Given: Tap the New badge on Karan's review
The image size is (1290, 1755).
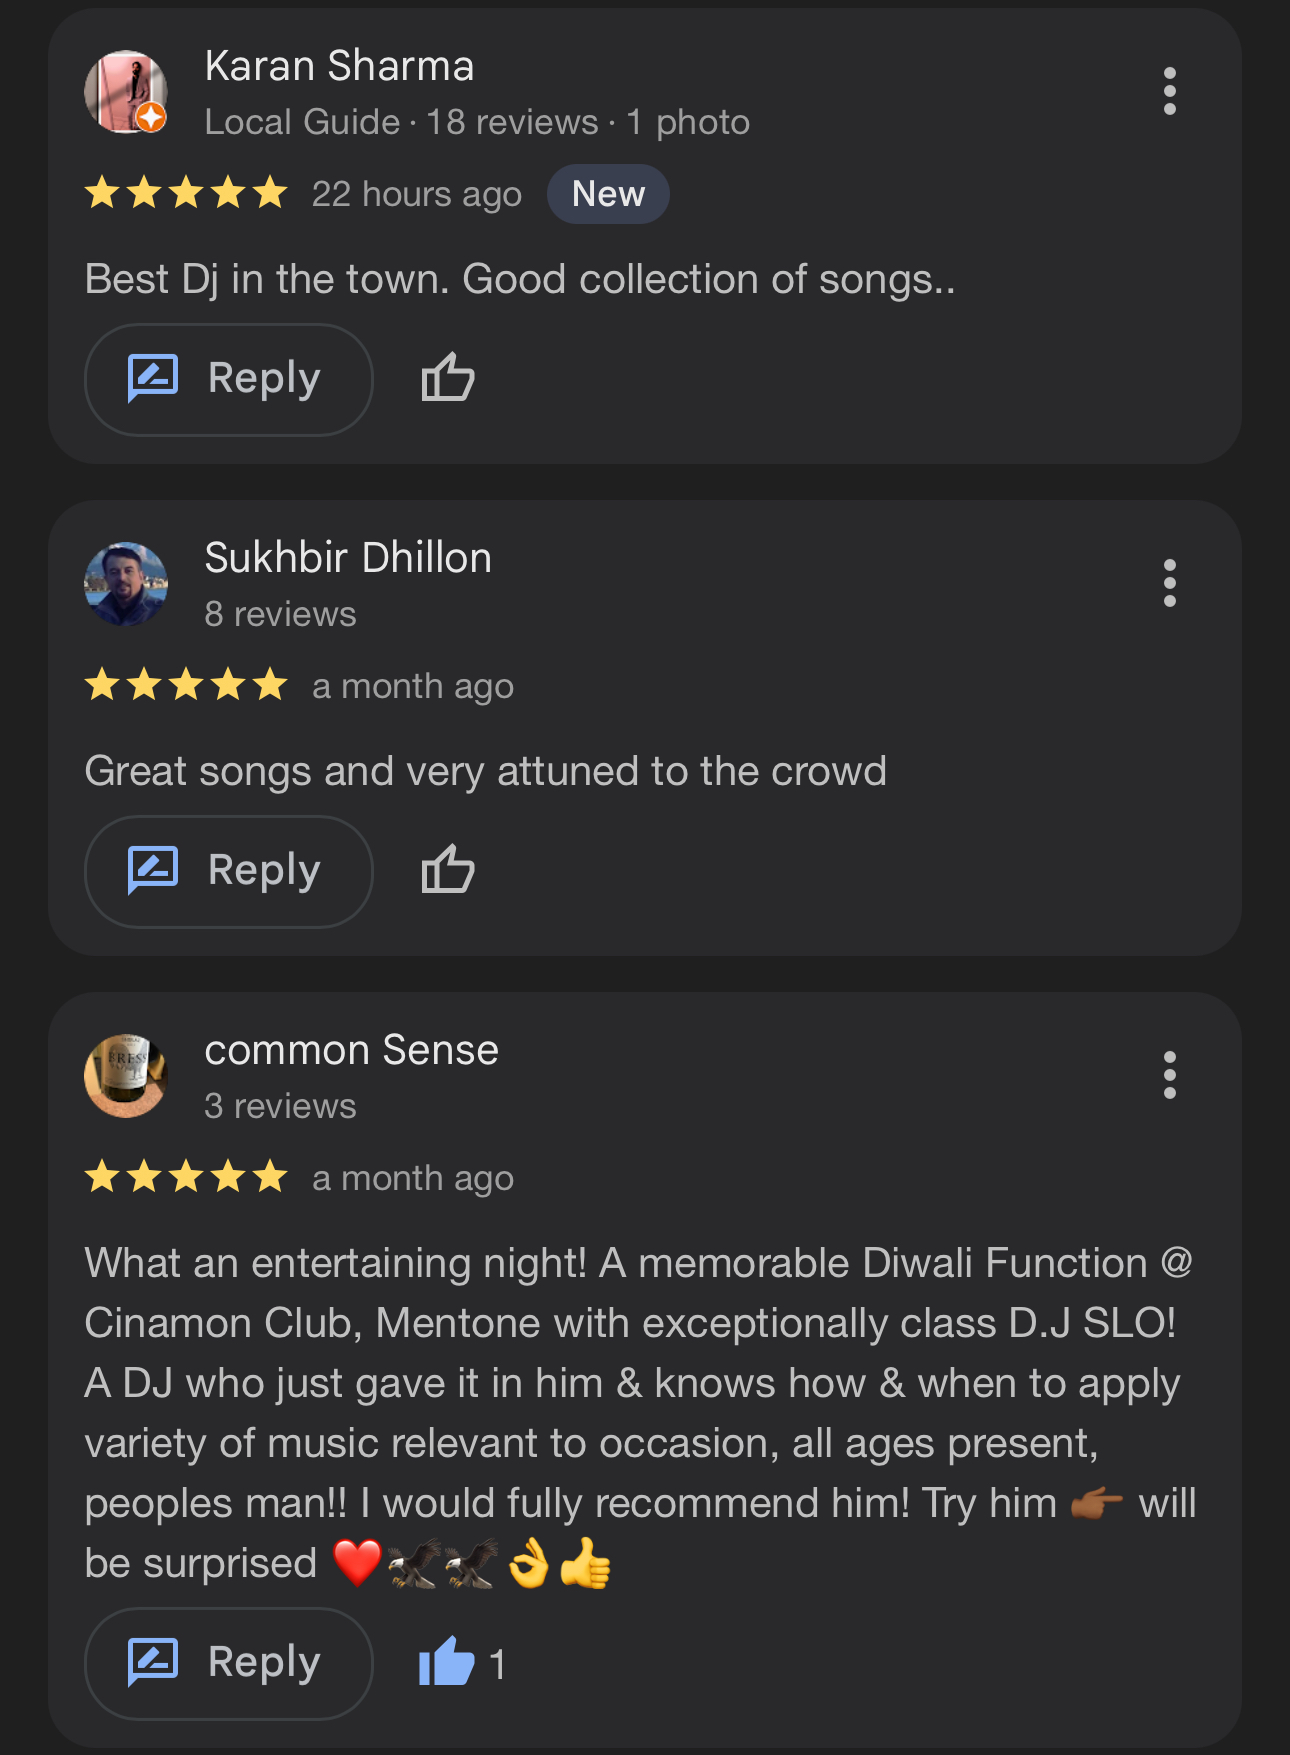Looking at the screenshot, I should [608, 194].
